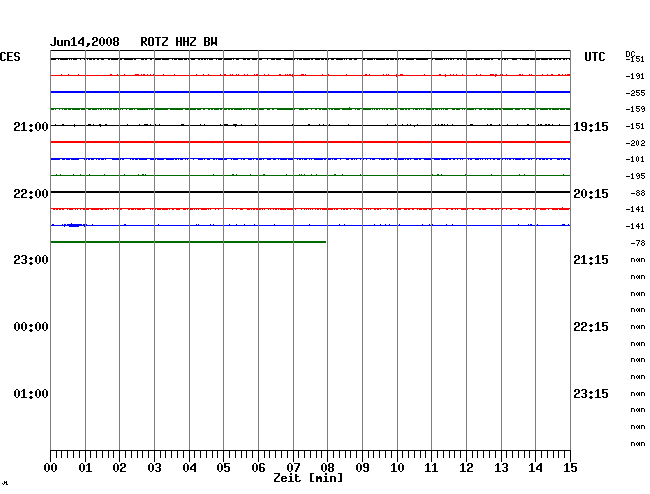Select minute axis tick label 04
This screenshot has height=494, width=650.
pos(189,468)
